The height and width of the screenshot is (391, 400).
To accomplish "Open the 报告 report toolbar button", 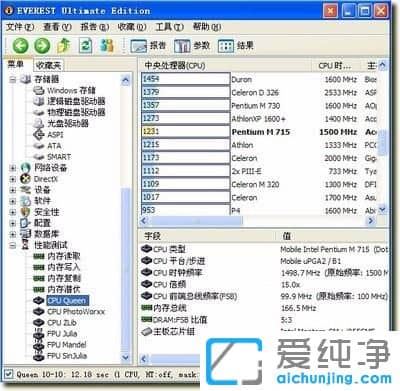I will click(x=148, y=46).
